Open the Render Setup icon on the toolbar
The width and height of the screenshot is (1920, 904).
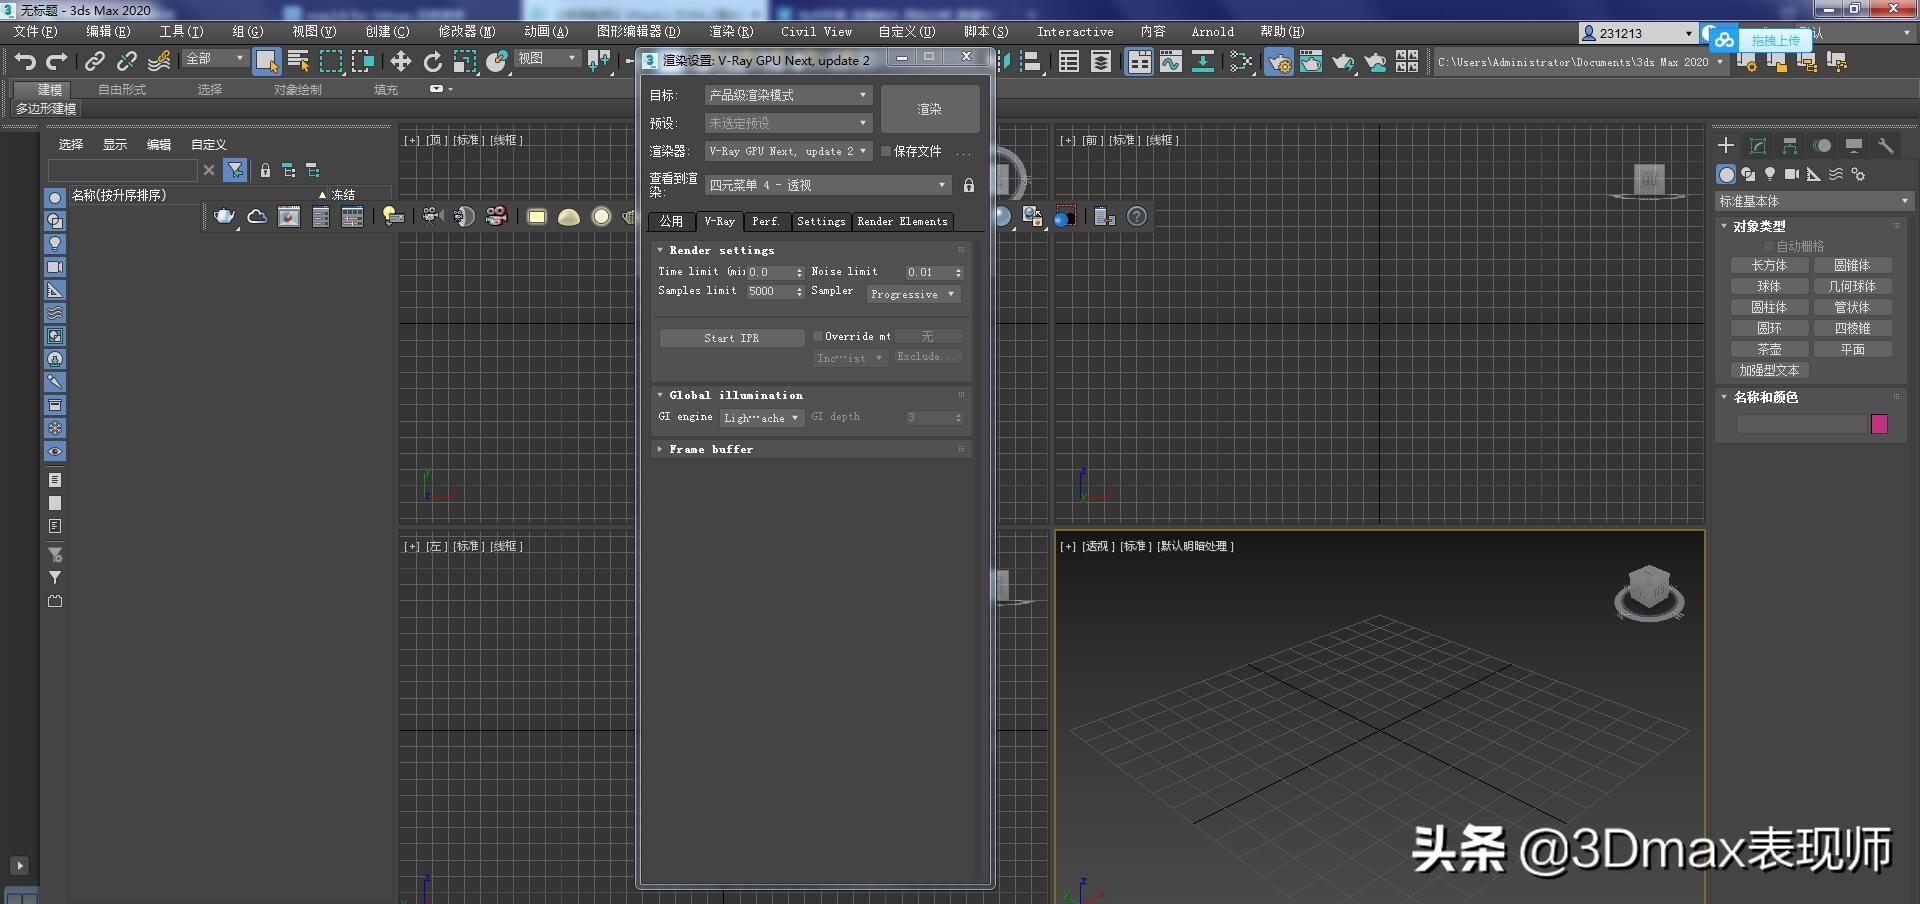[1278, 62]
